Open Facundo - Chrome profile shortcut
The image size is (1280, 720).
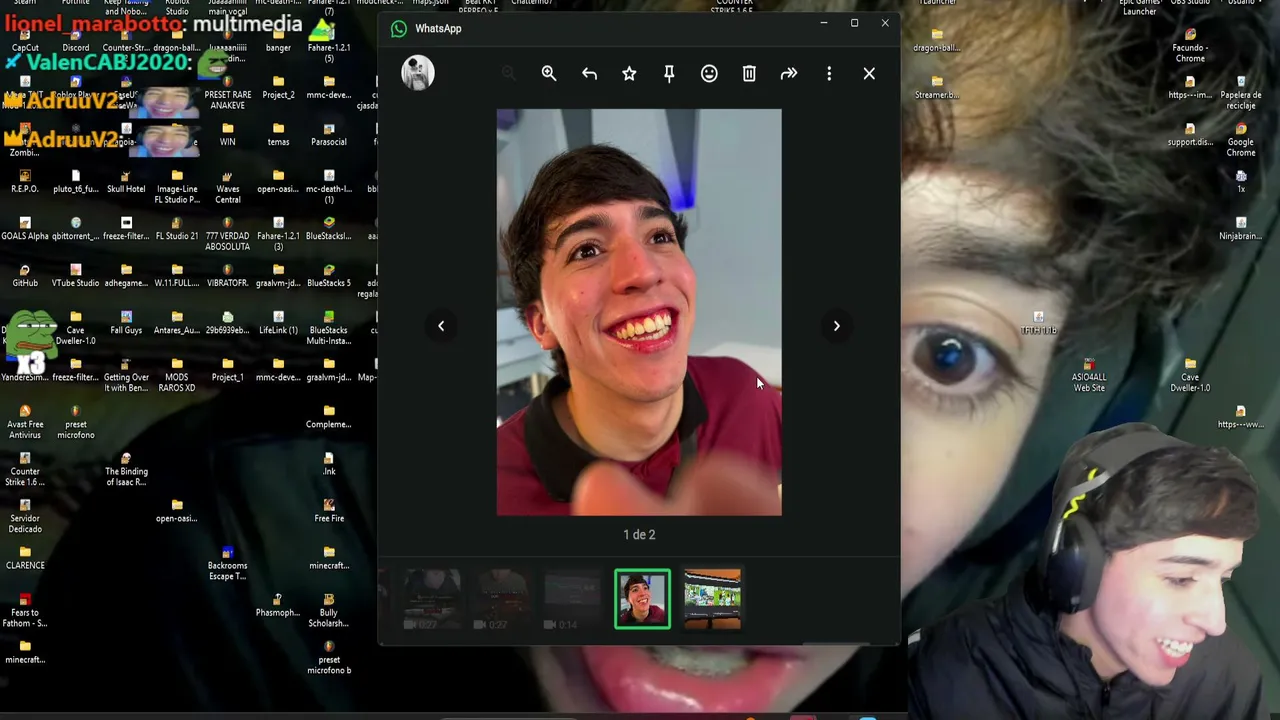[1190, 45]
